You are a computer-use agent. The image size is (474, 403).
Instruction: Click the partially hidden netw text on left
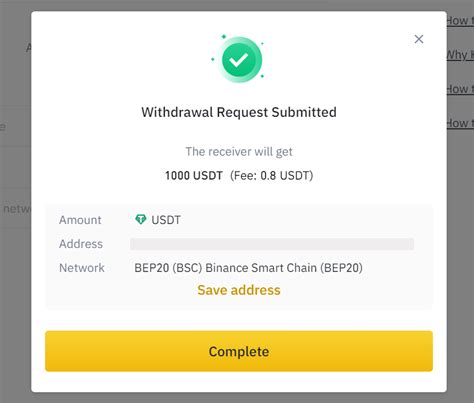pyautogui.click(x=17, y=209)
